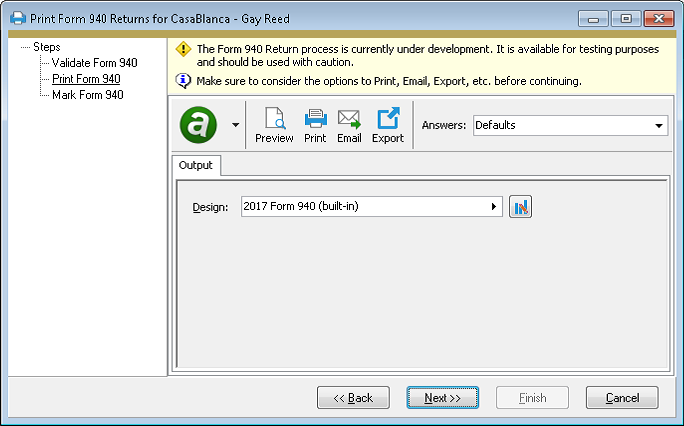Click the blue information icon in the notice
The width and height of the screenshot is (684, 426).
pyautogui.click(x=183, y=81)
